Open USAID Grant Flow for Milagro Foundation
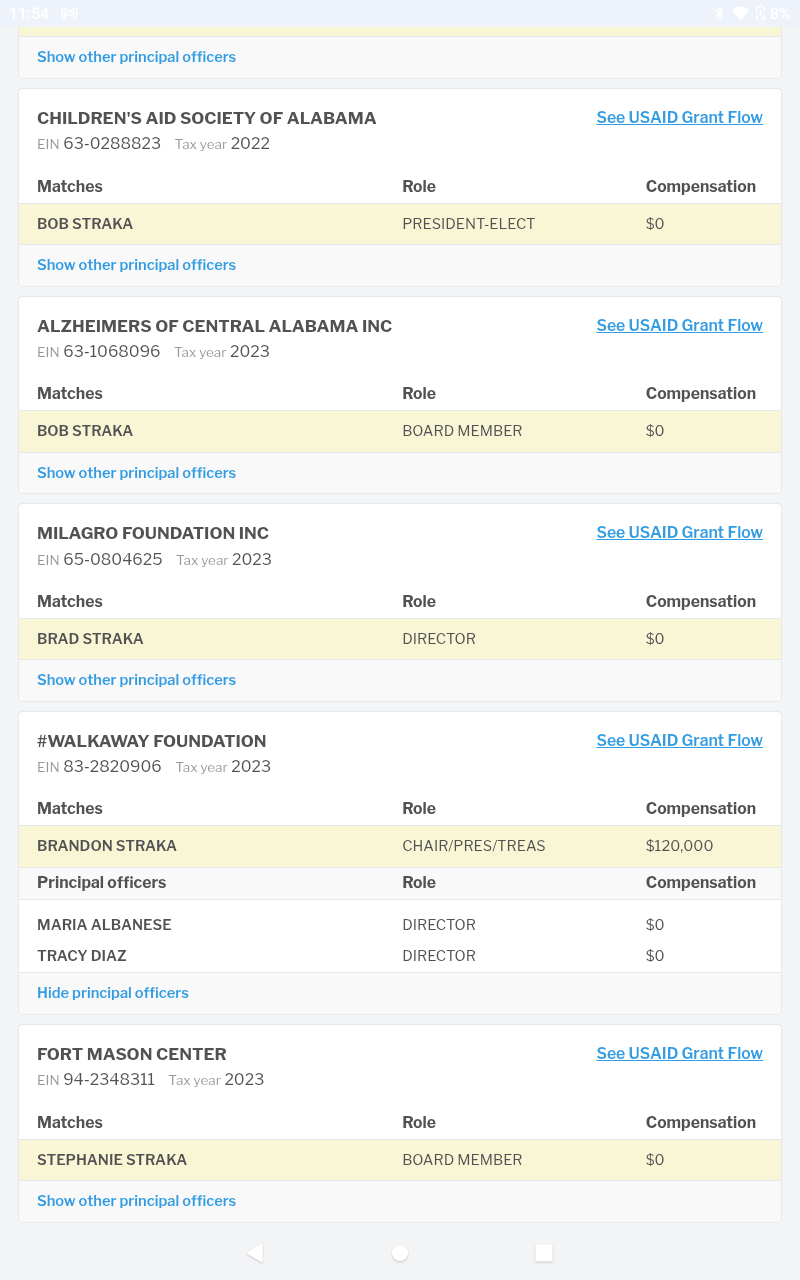Viewport: 800px width, 1280px height. click(x=679, y=532)
